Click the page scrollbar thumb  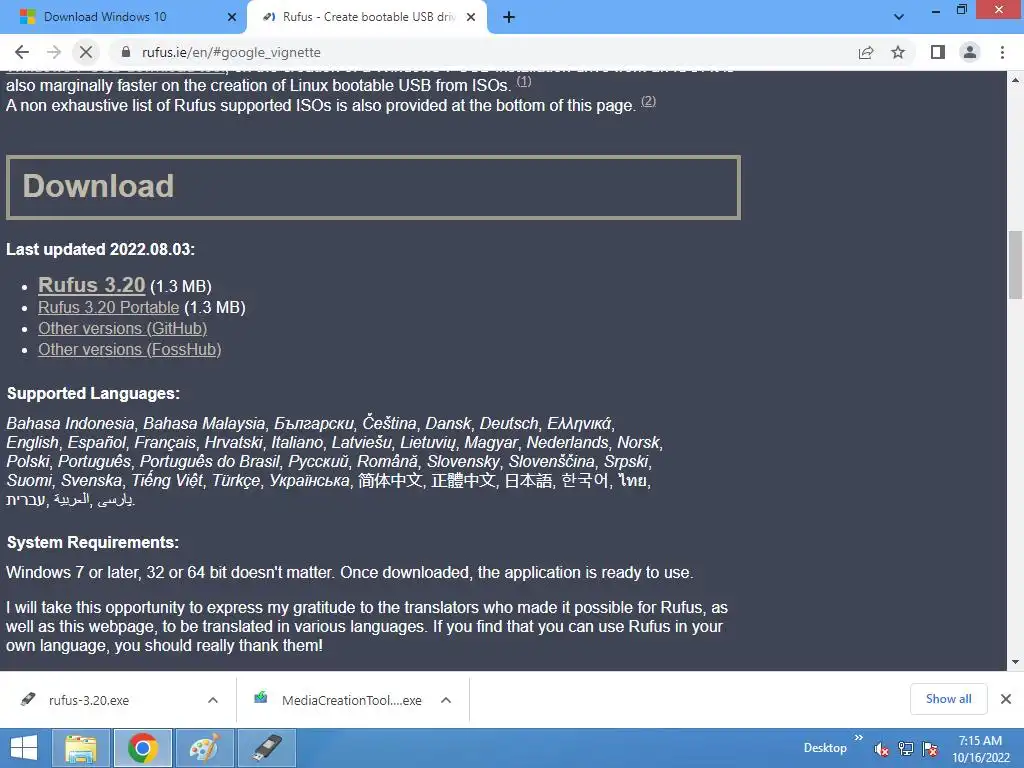coord(1015,264)
